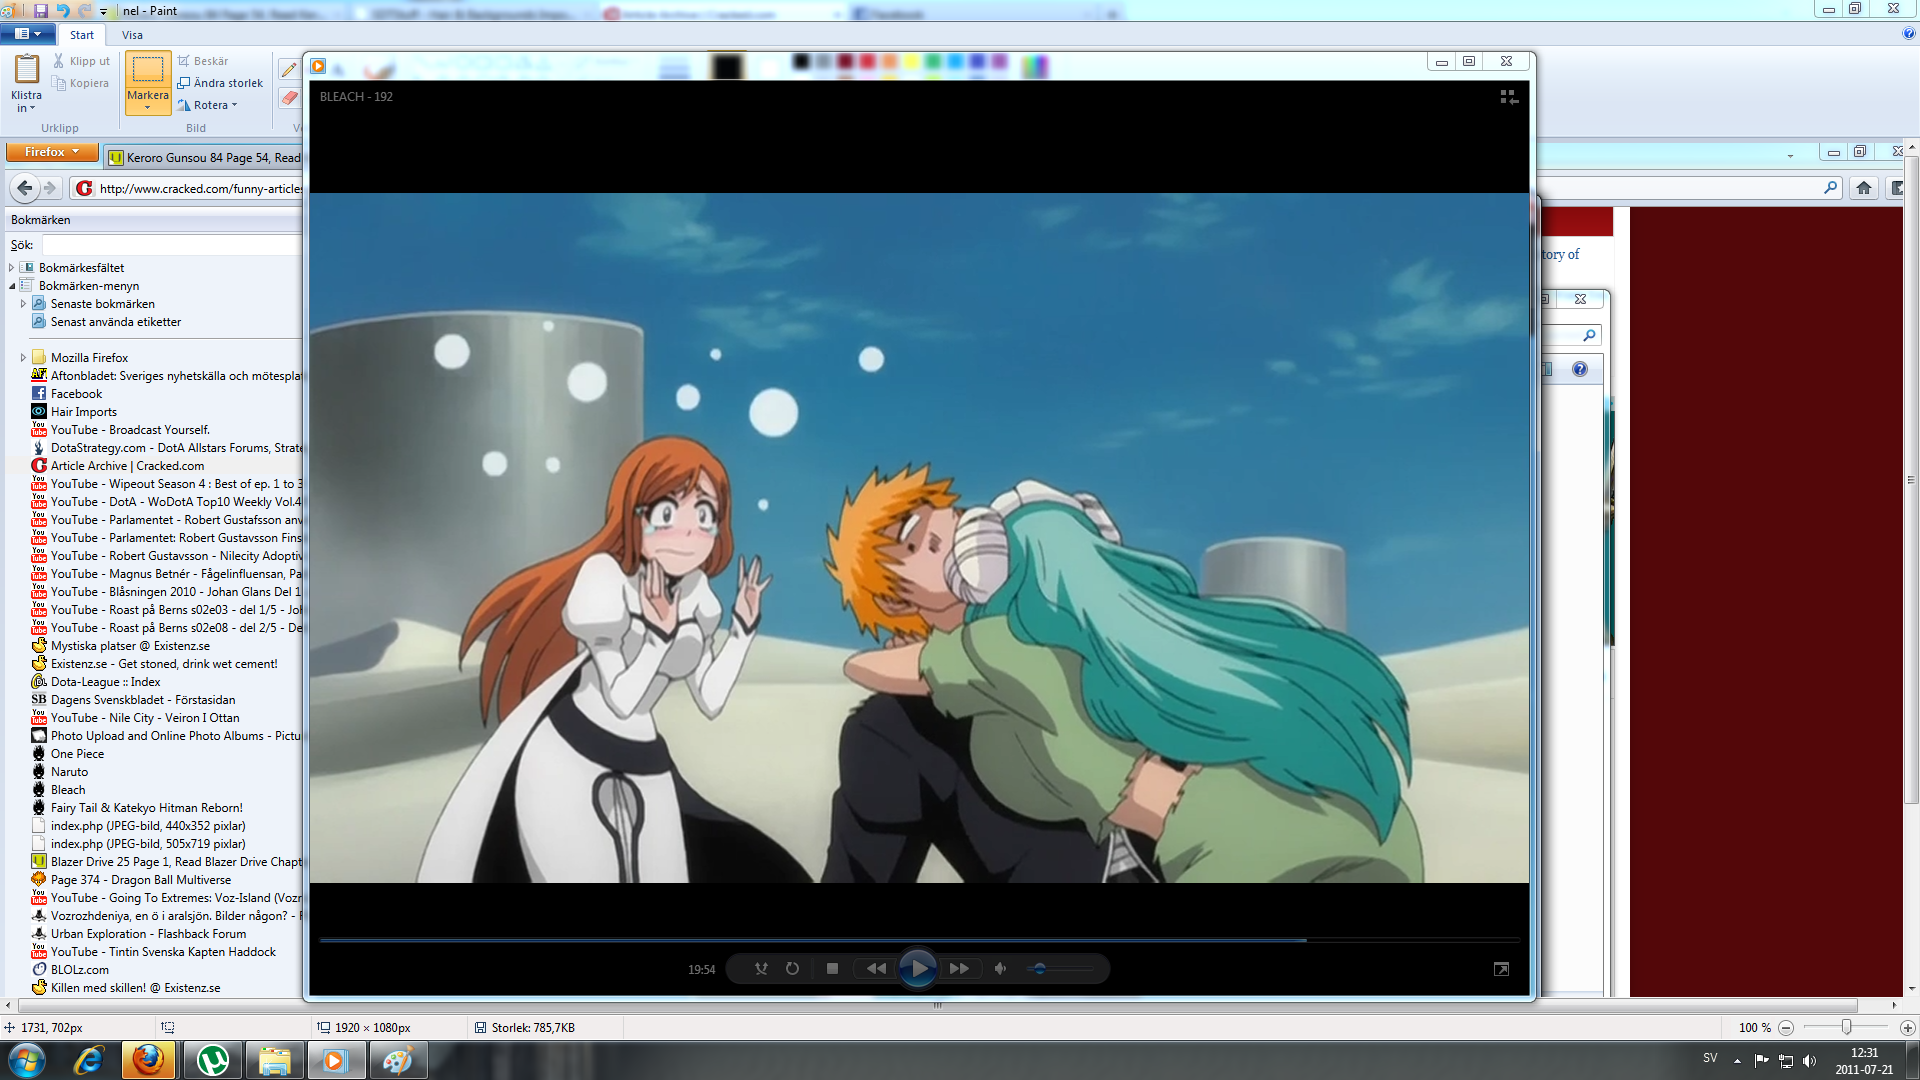1920x1080 pixels.
Task: Mute the player volume
Action: tap(1000, 968)
